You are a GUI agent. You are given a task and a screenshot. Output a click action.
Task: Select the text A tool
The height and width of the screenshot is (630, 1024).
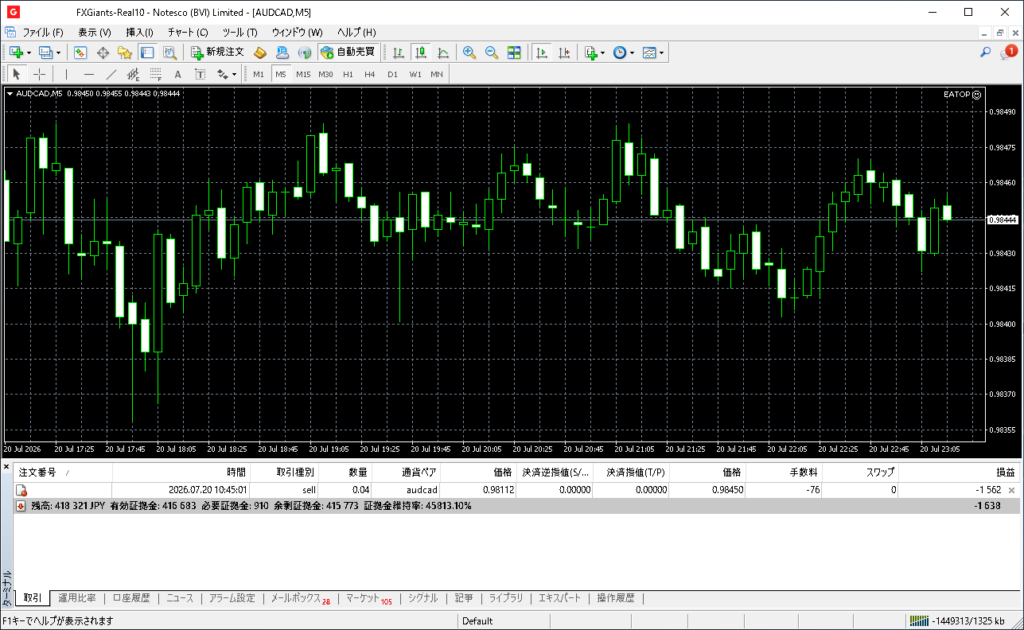click(x=178, y=74)
